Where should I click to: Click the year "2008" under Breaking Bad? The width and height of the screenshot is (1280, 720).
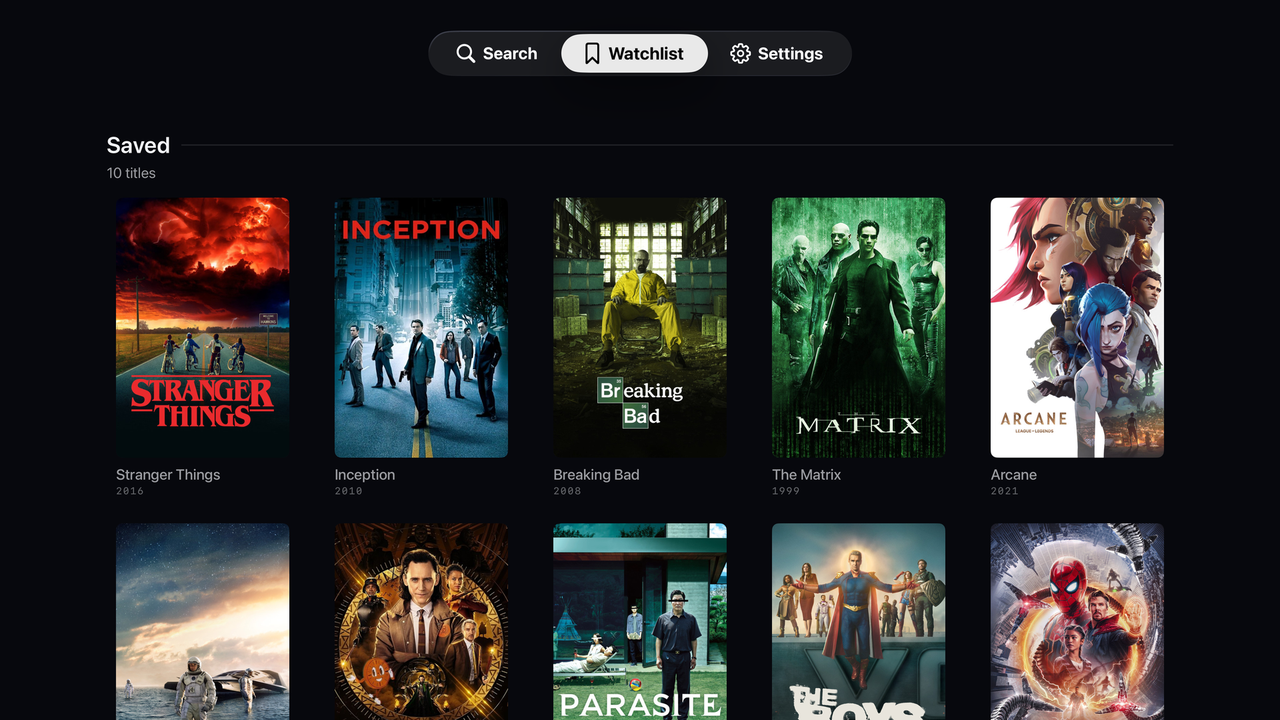click(568, 491)
